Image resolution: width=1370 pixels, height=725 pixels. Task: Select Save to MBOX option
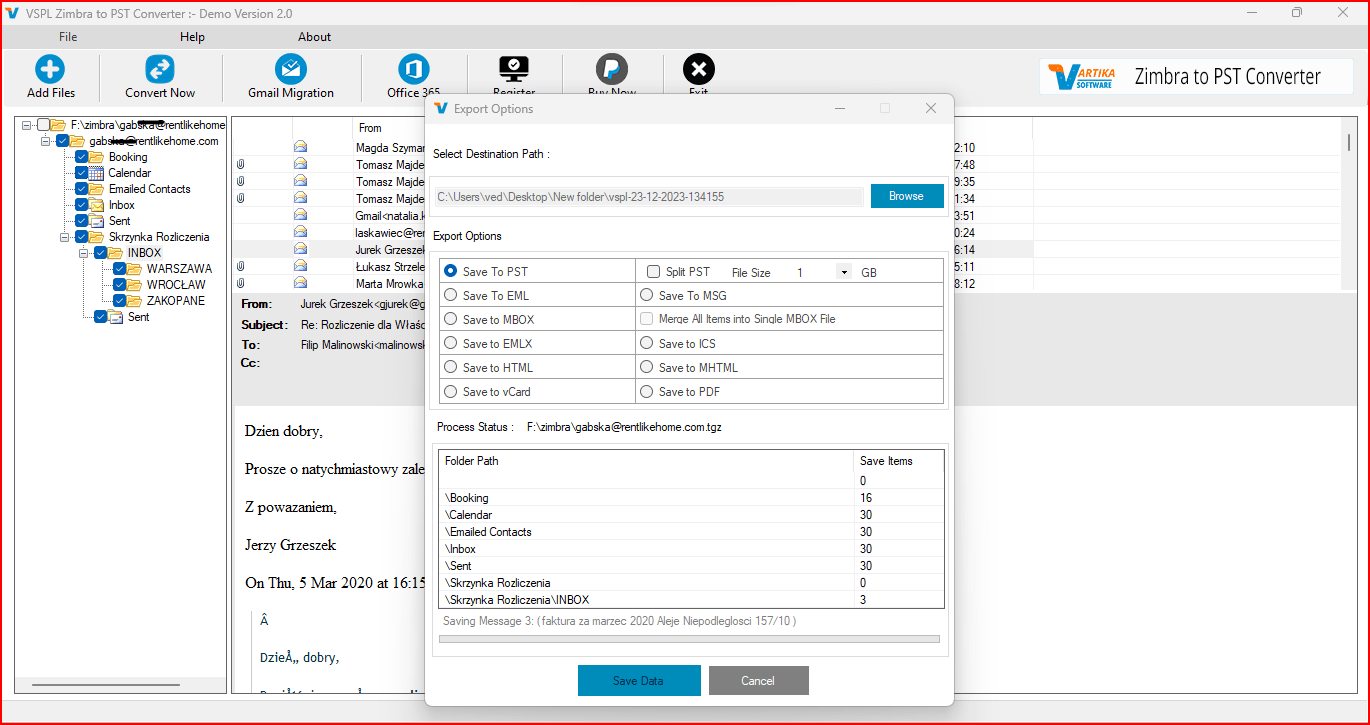pyautogui.click(x=451, y=319)
